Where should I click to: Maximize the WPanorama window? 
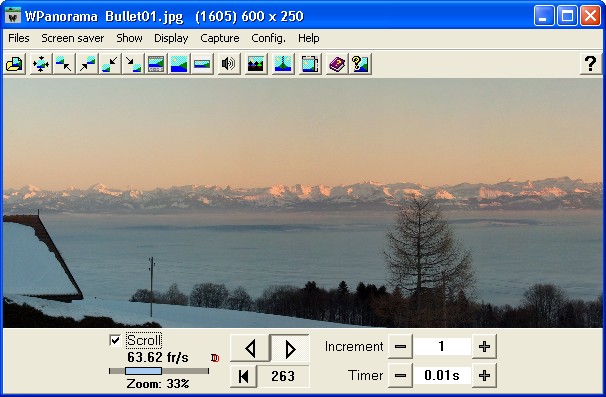point(567,16)
